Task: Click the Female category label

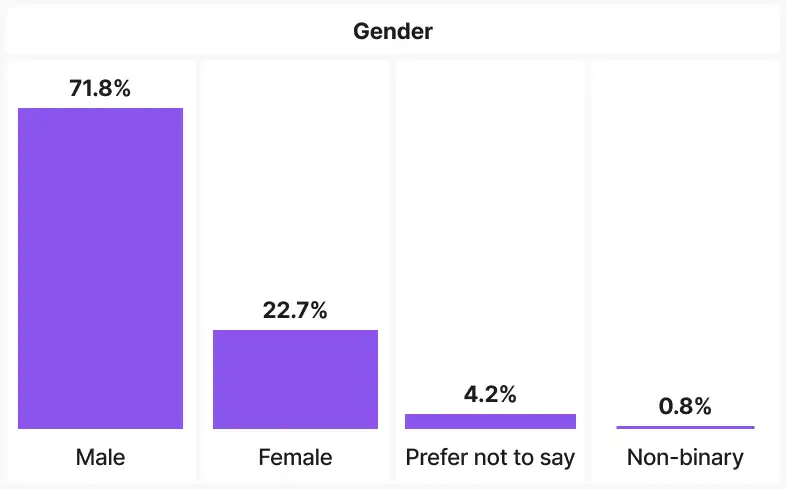Action: coord(295,458)
